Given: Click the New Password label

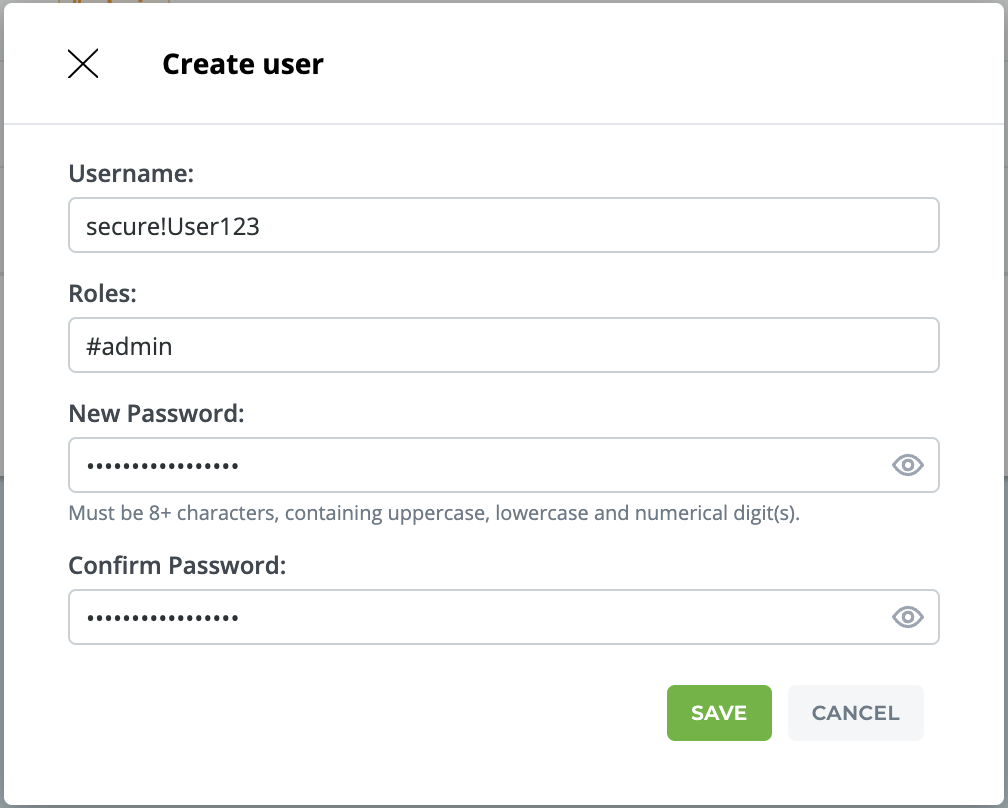Looking at the screenshot, I should click(156, 413).
